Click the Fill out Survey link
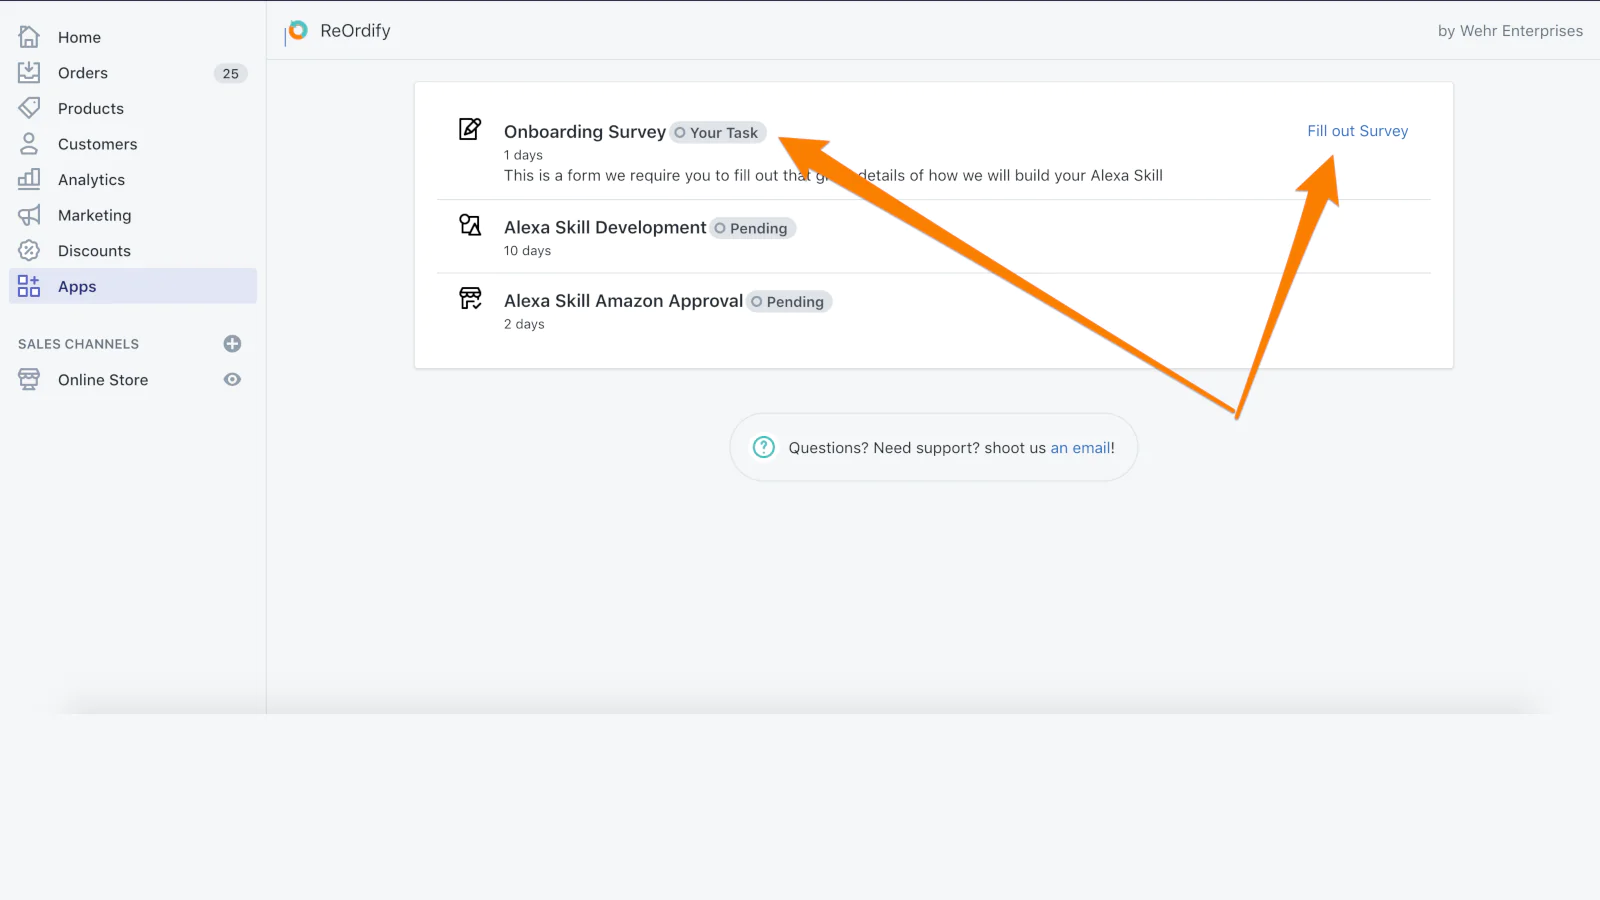The height and width of the screenshot is (900, 1600). [x=1357, y=131]
